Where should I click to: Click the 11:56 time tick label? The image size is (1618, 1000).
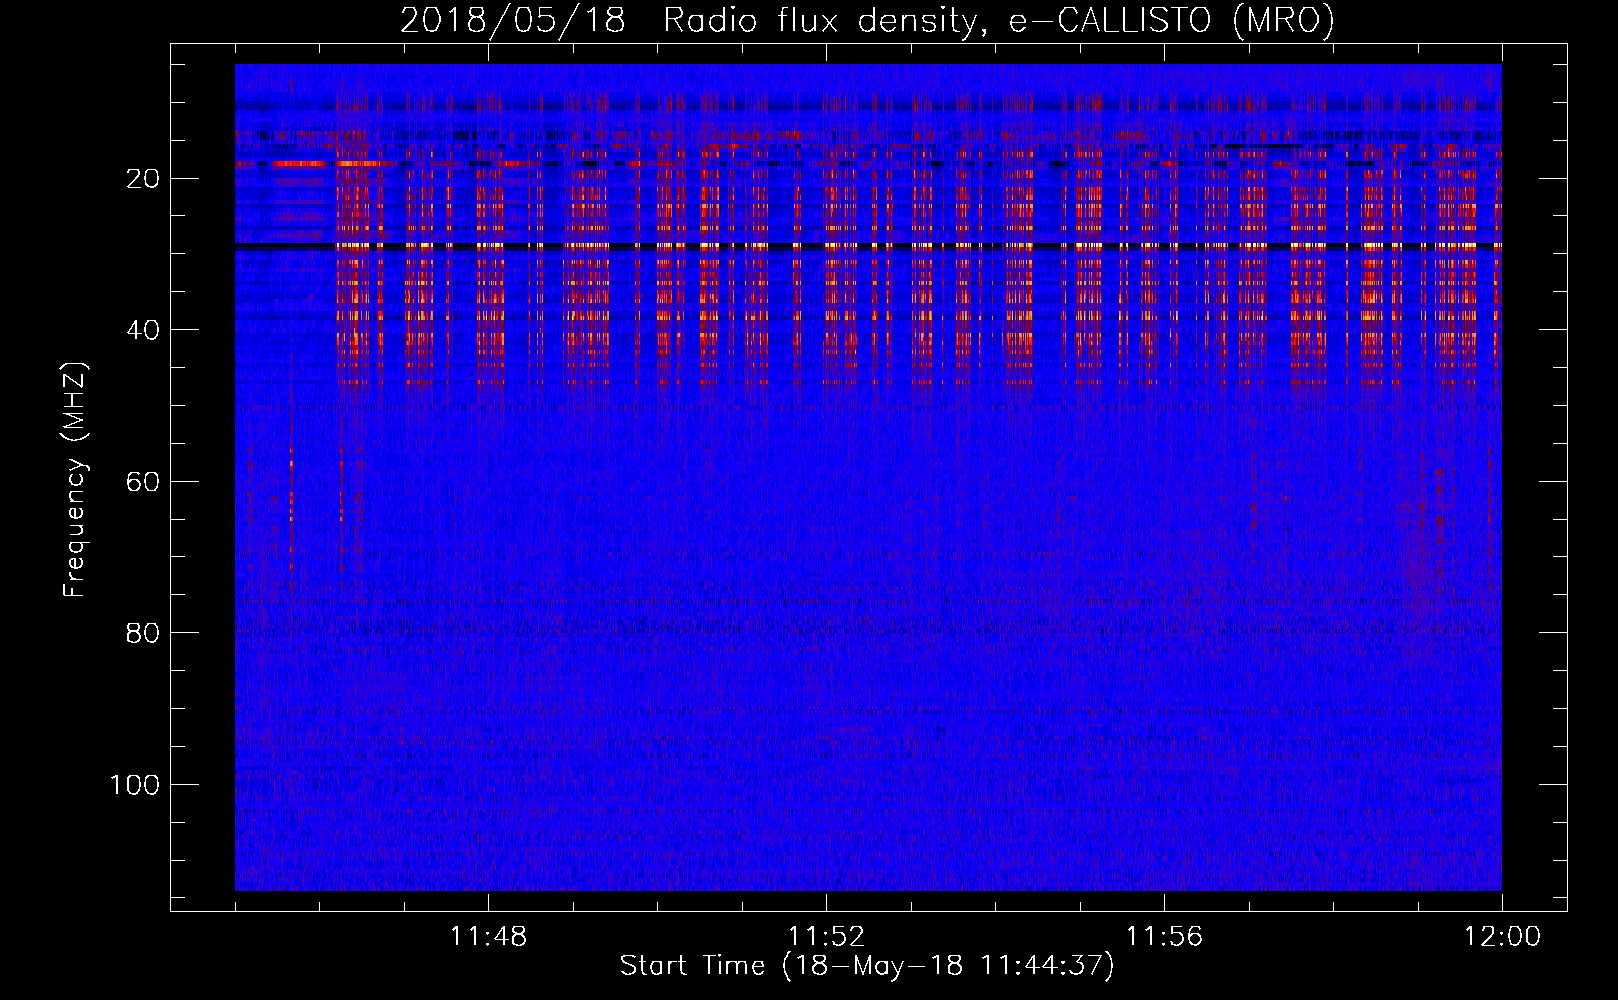[1164, 937]
